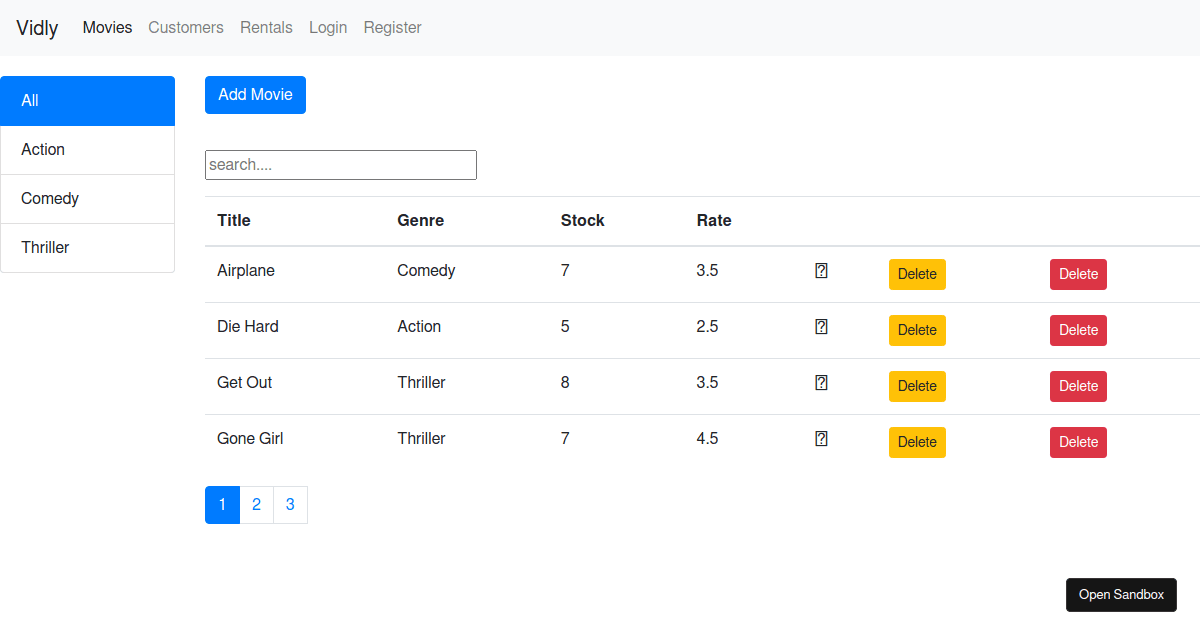
Task: Toggle the like heart for Gone Girl
Action: pos(821,438)
